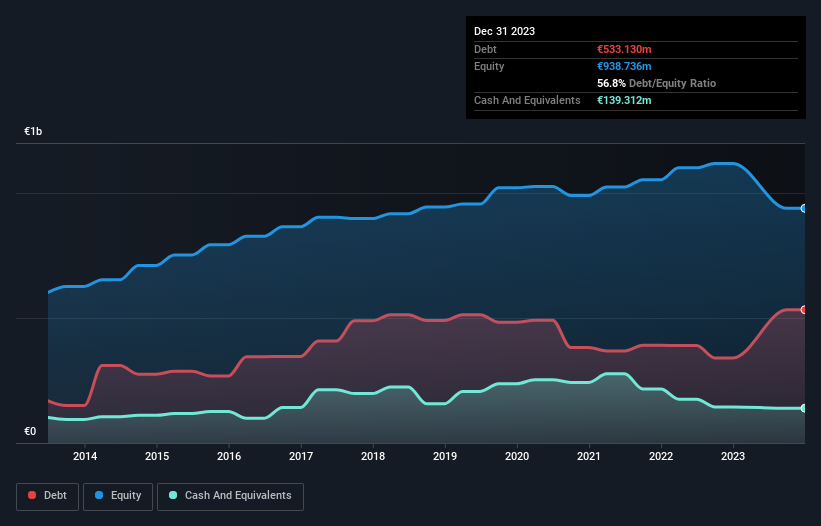This screenshot has height=526, width=821.
Task: Click the red Debt endpoint marker
Action: pyautogui.click(x=804, y=310)
